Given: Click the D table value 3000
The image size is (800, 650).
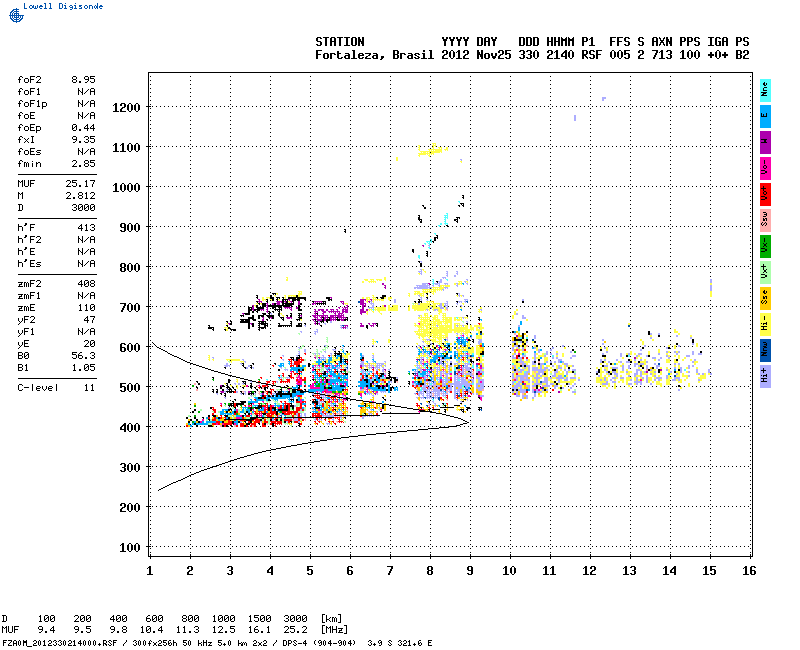Looking at the screenshot, I should (x=295, y=618).
